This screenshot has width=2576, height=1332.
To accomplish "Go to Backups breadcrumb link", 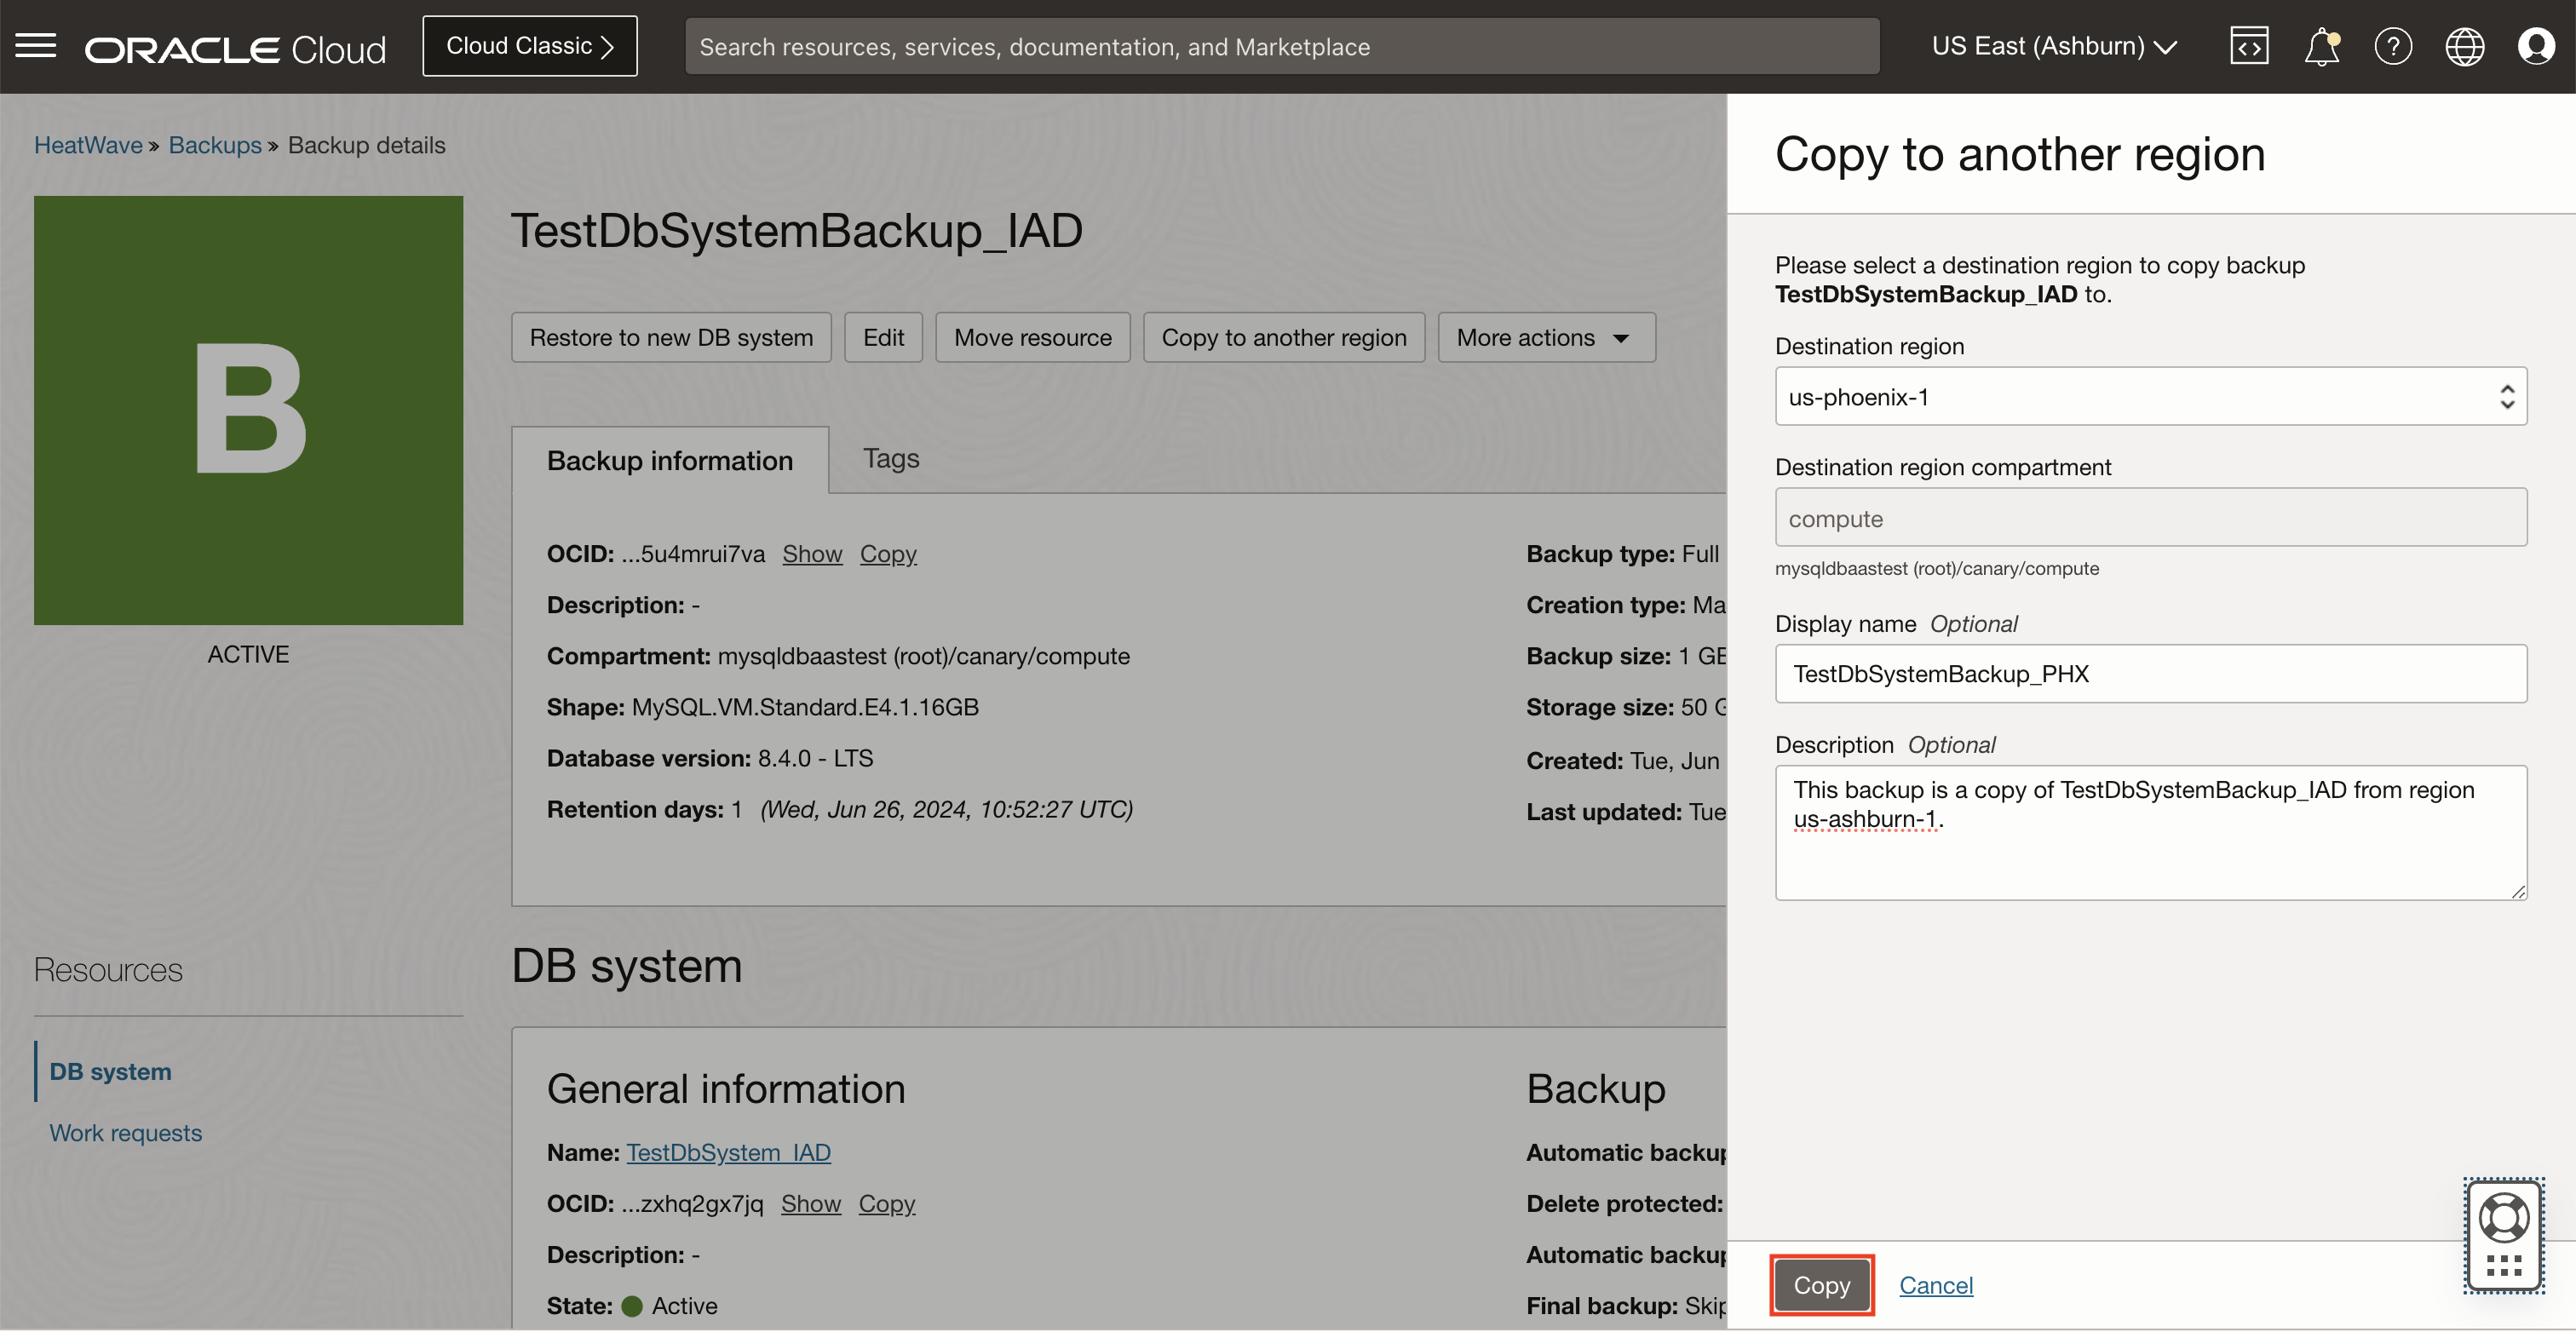I will coord(214,145).
